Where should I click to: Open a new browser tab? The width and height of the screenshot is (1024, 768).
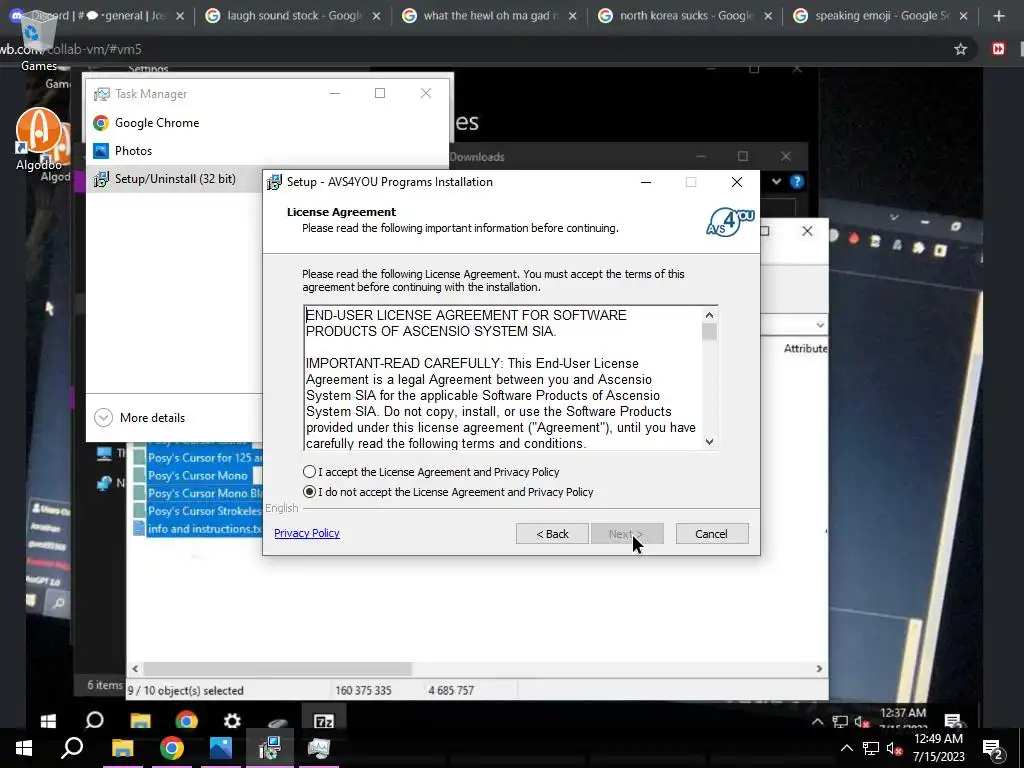(x=999, y=16)
